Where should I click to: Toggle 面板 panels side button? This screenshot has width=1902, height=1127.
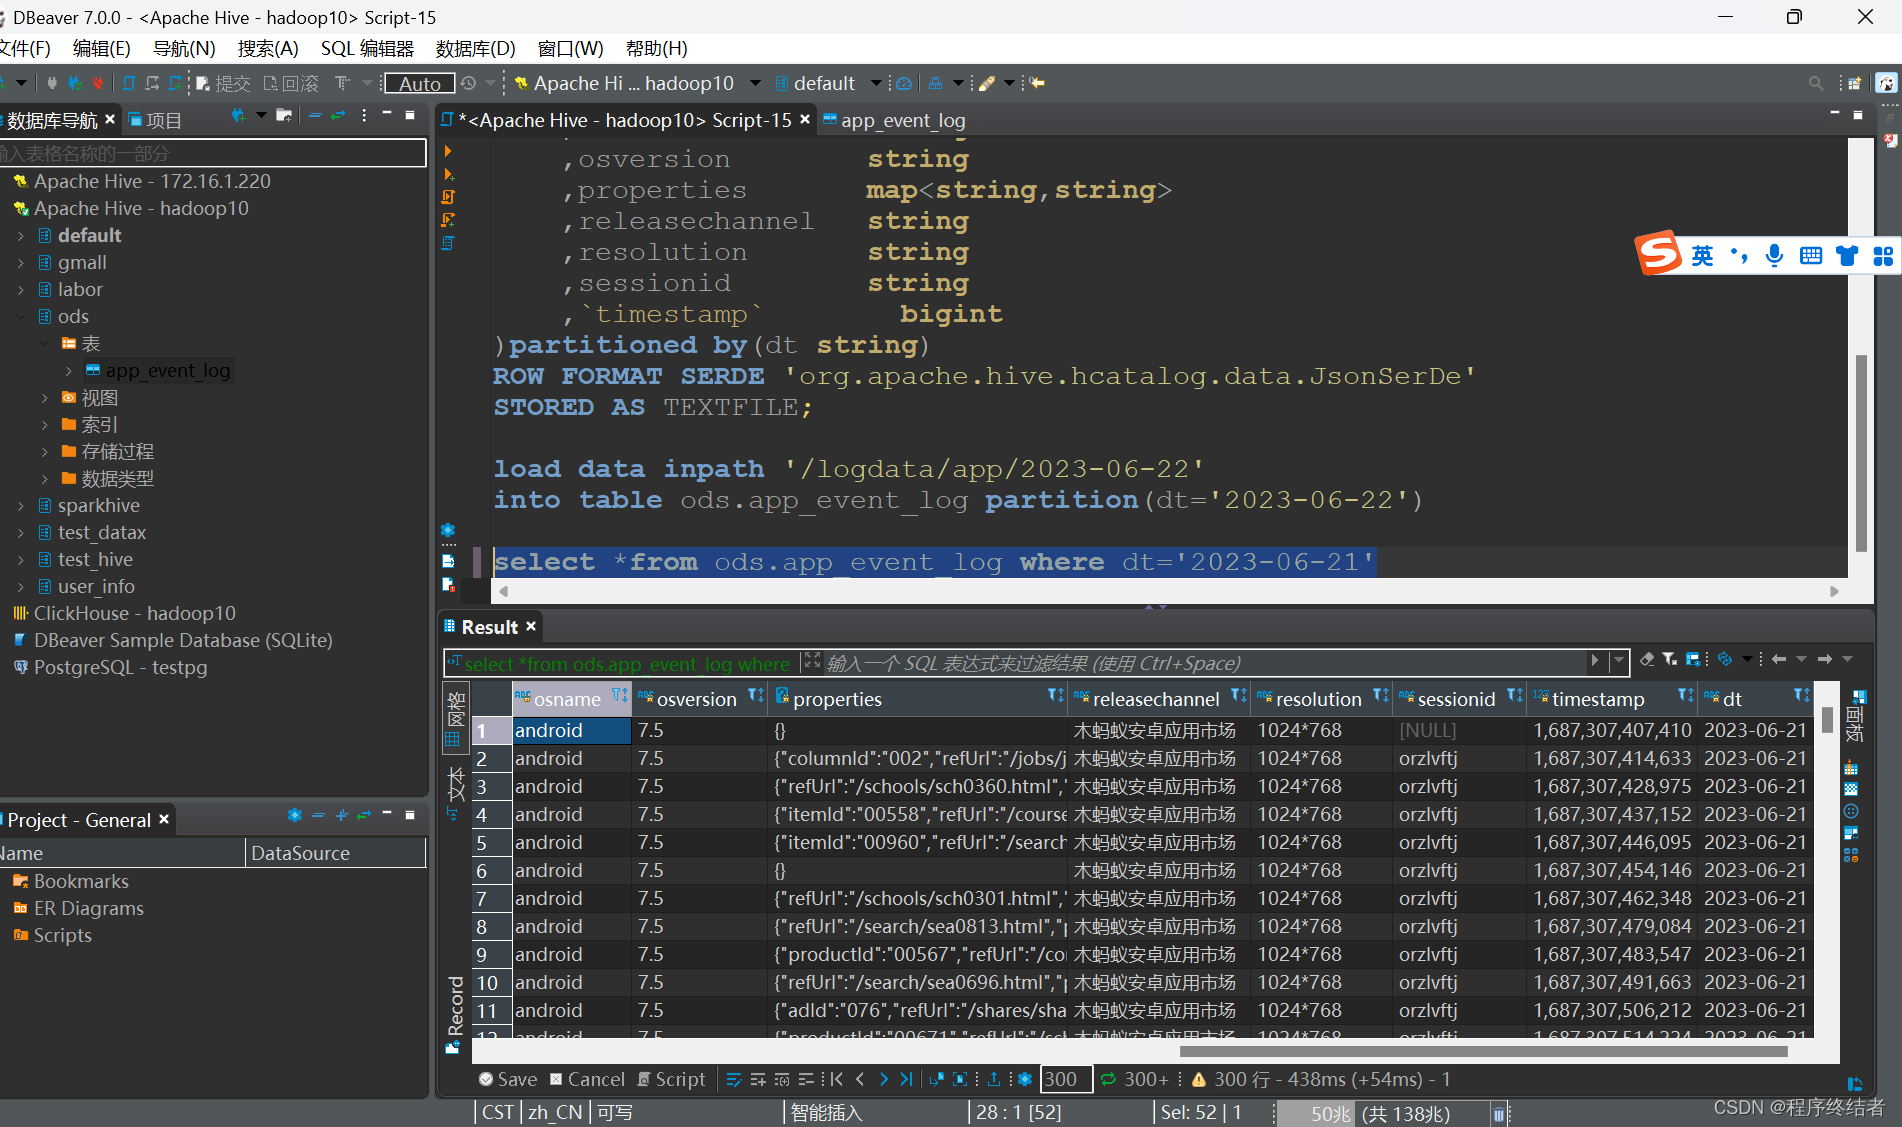[1855, 716]
